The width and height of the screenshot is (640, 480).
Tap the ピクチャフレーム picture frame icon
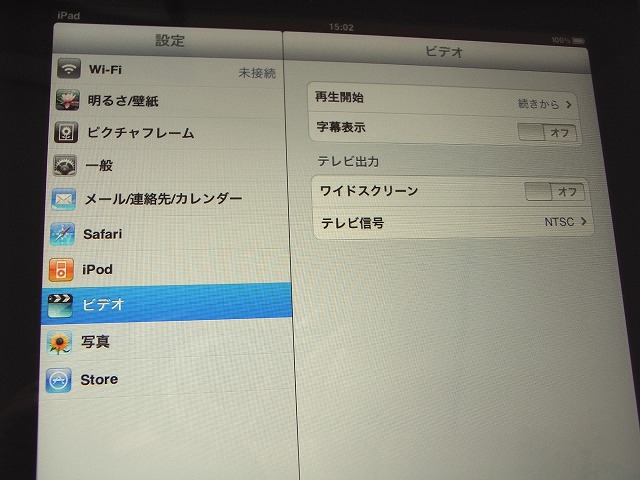click(x=67, y=133)
